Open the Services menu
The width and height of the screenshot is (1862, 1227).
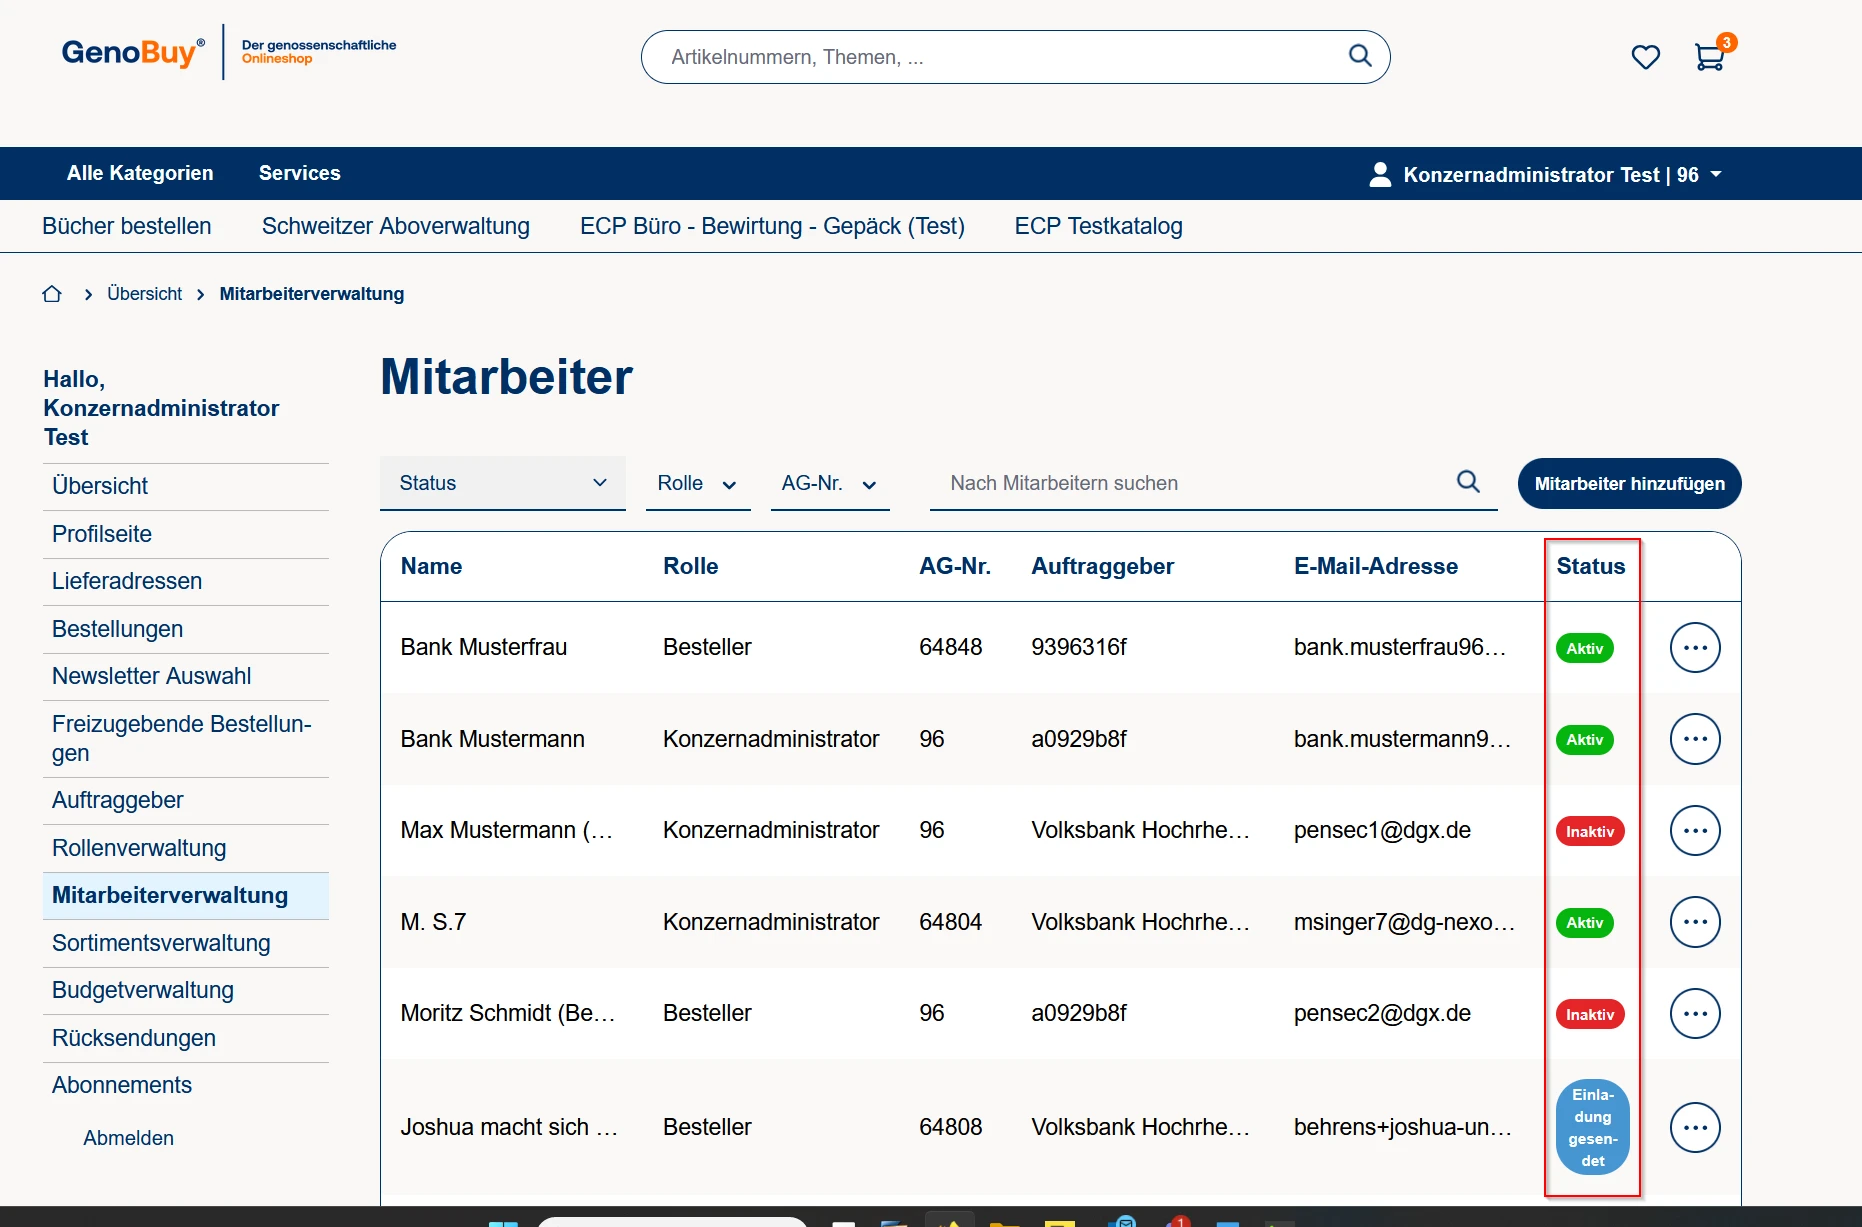(299, 173)
